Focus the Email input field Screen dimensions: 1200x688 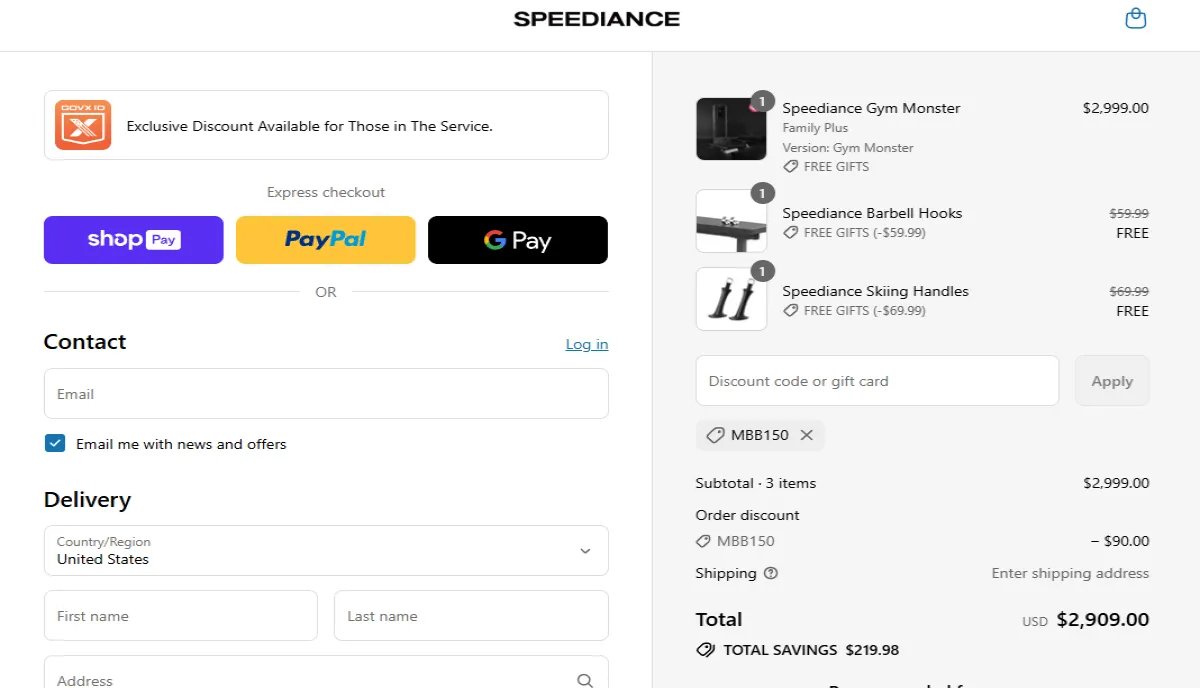326,394
